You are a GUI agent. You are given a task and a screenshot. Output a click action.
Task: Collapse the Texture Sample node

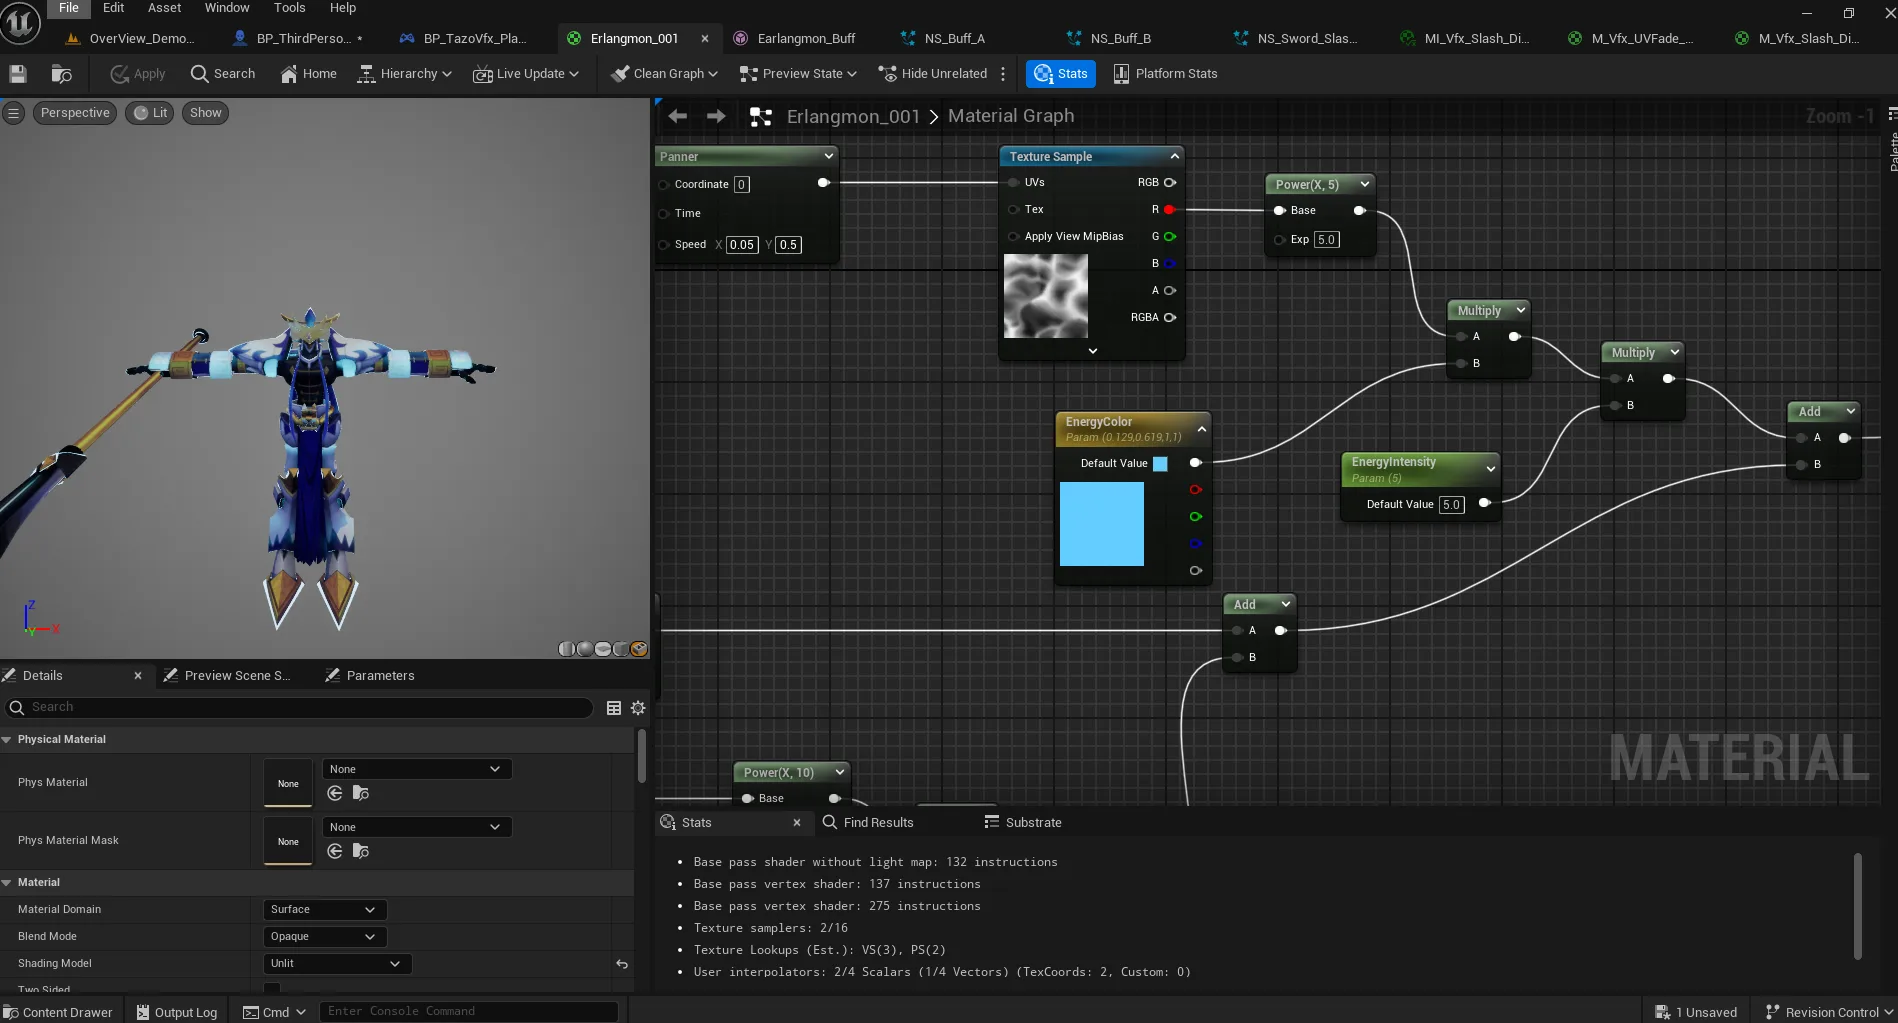(x=1174, y=156)
